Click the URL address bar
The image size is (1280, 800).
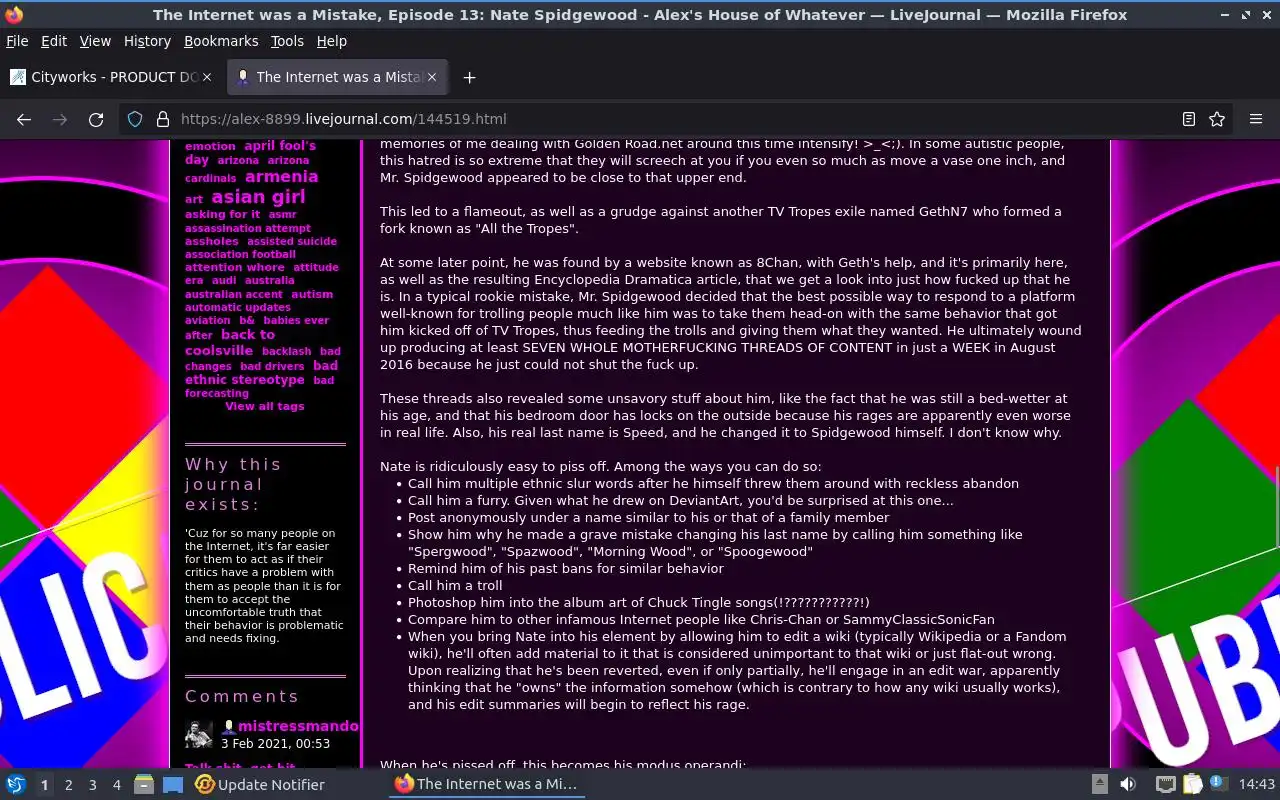pyautogui.click(x=675, y=119)
